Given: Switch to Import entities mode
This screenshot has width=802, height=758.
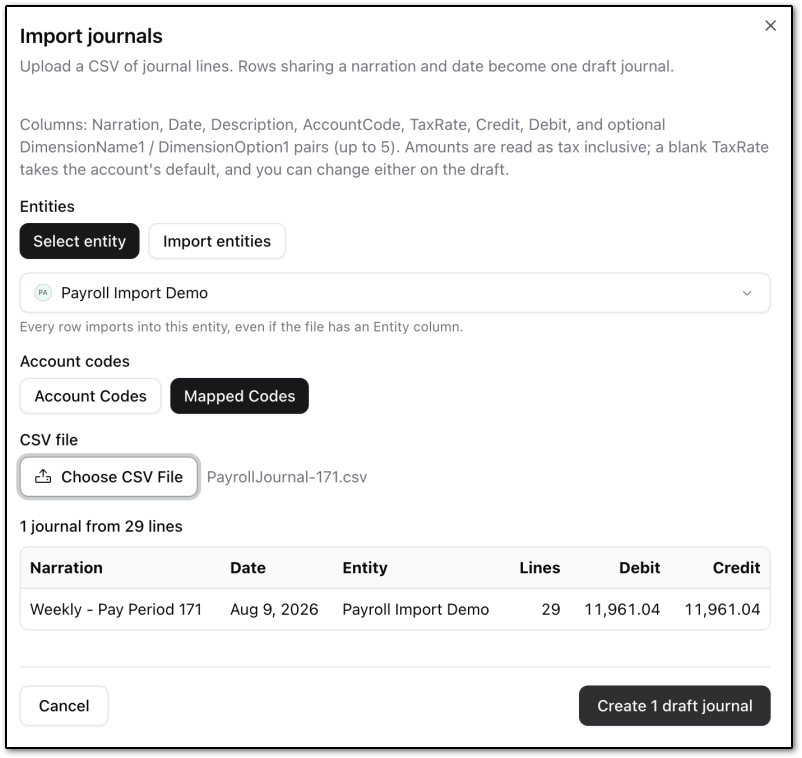Looking at the screenshot, I should [217, 241].
